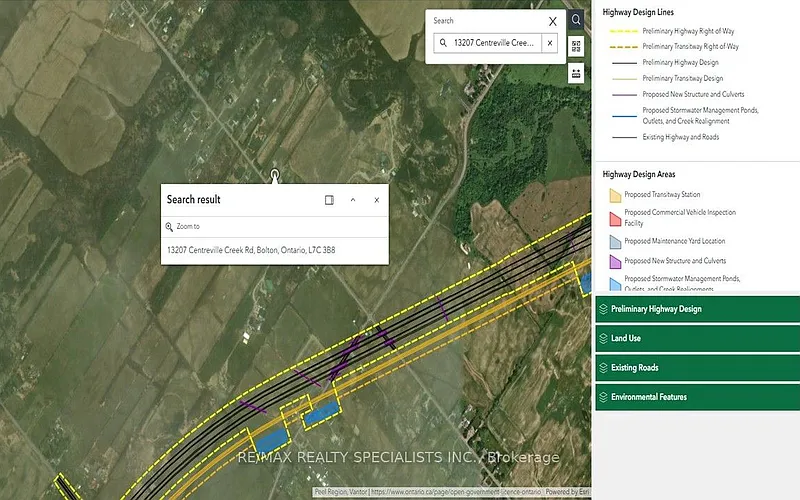
Task: Open the basemap gallery grid icon
Action: [x=577, y=46]
